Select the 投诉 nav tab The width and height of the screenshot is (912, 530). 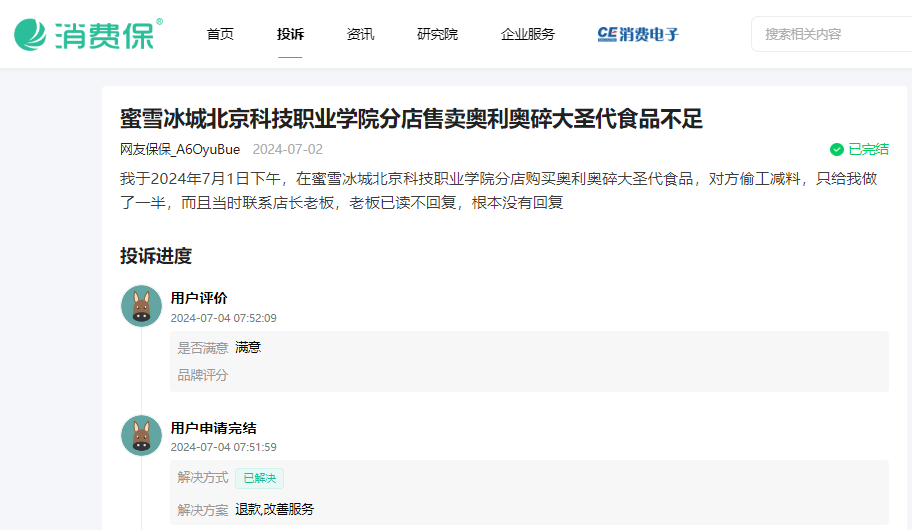click(x=290, y=34)
